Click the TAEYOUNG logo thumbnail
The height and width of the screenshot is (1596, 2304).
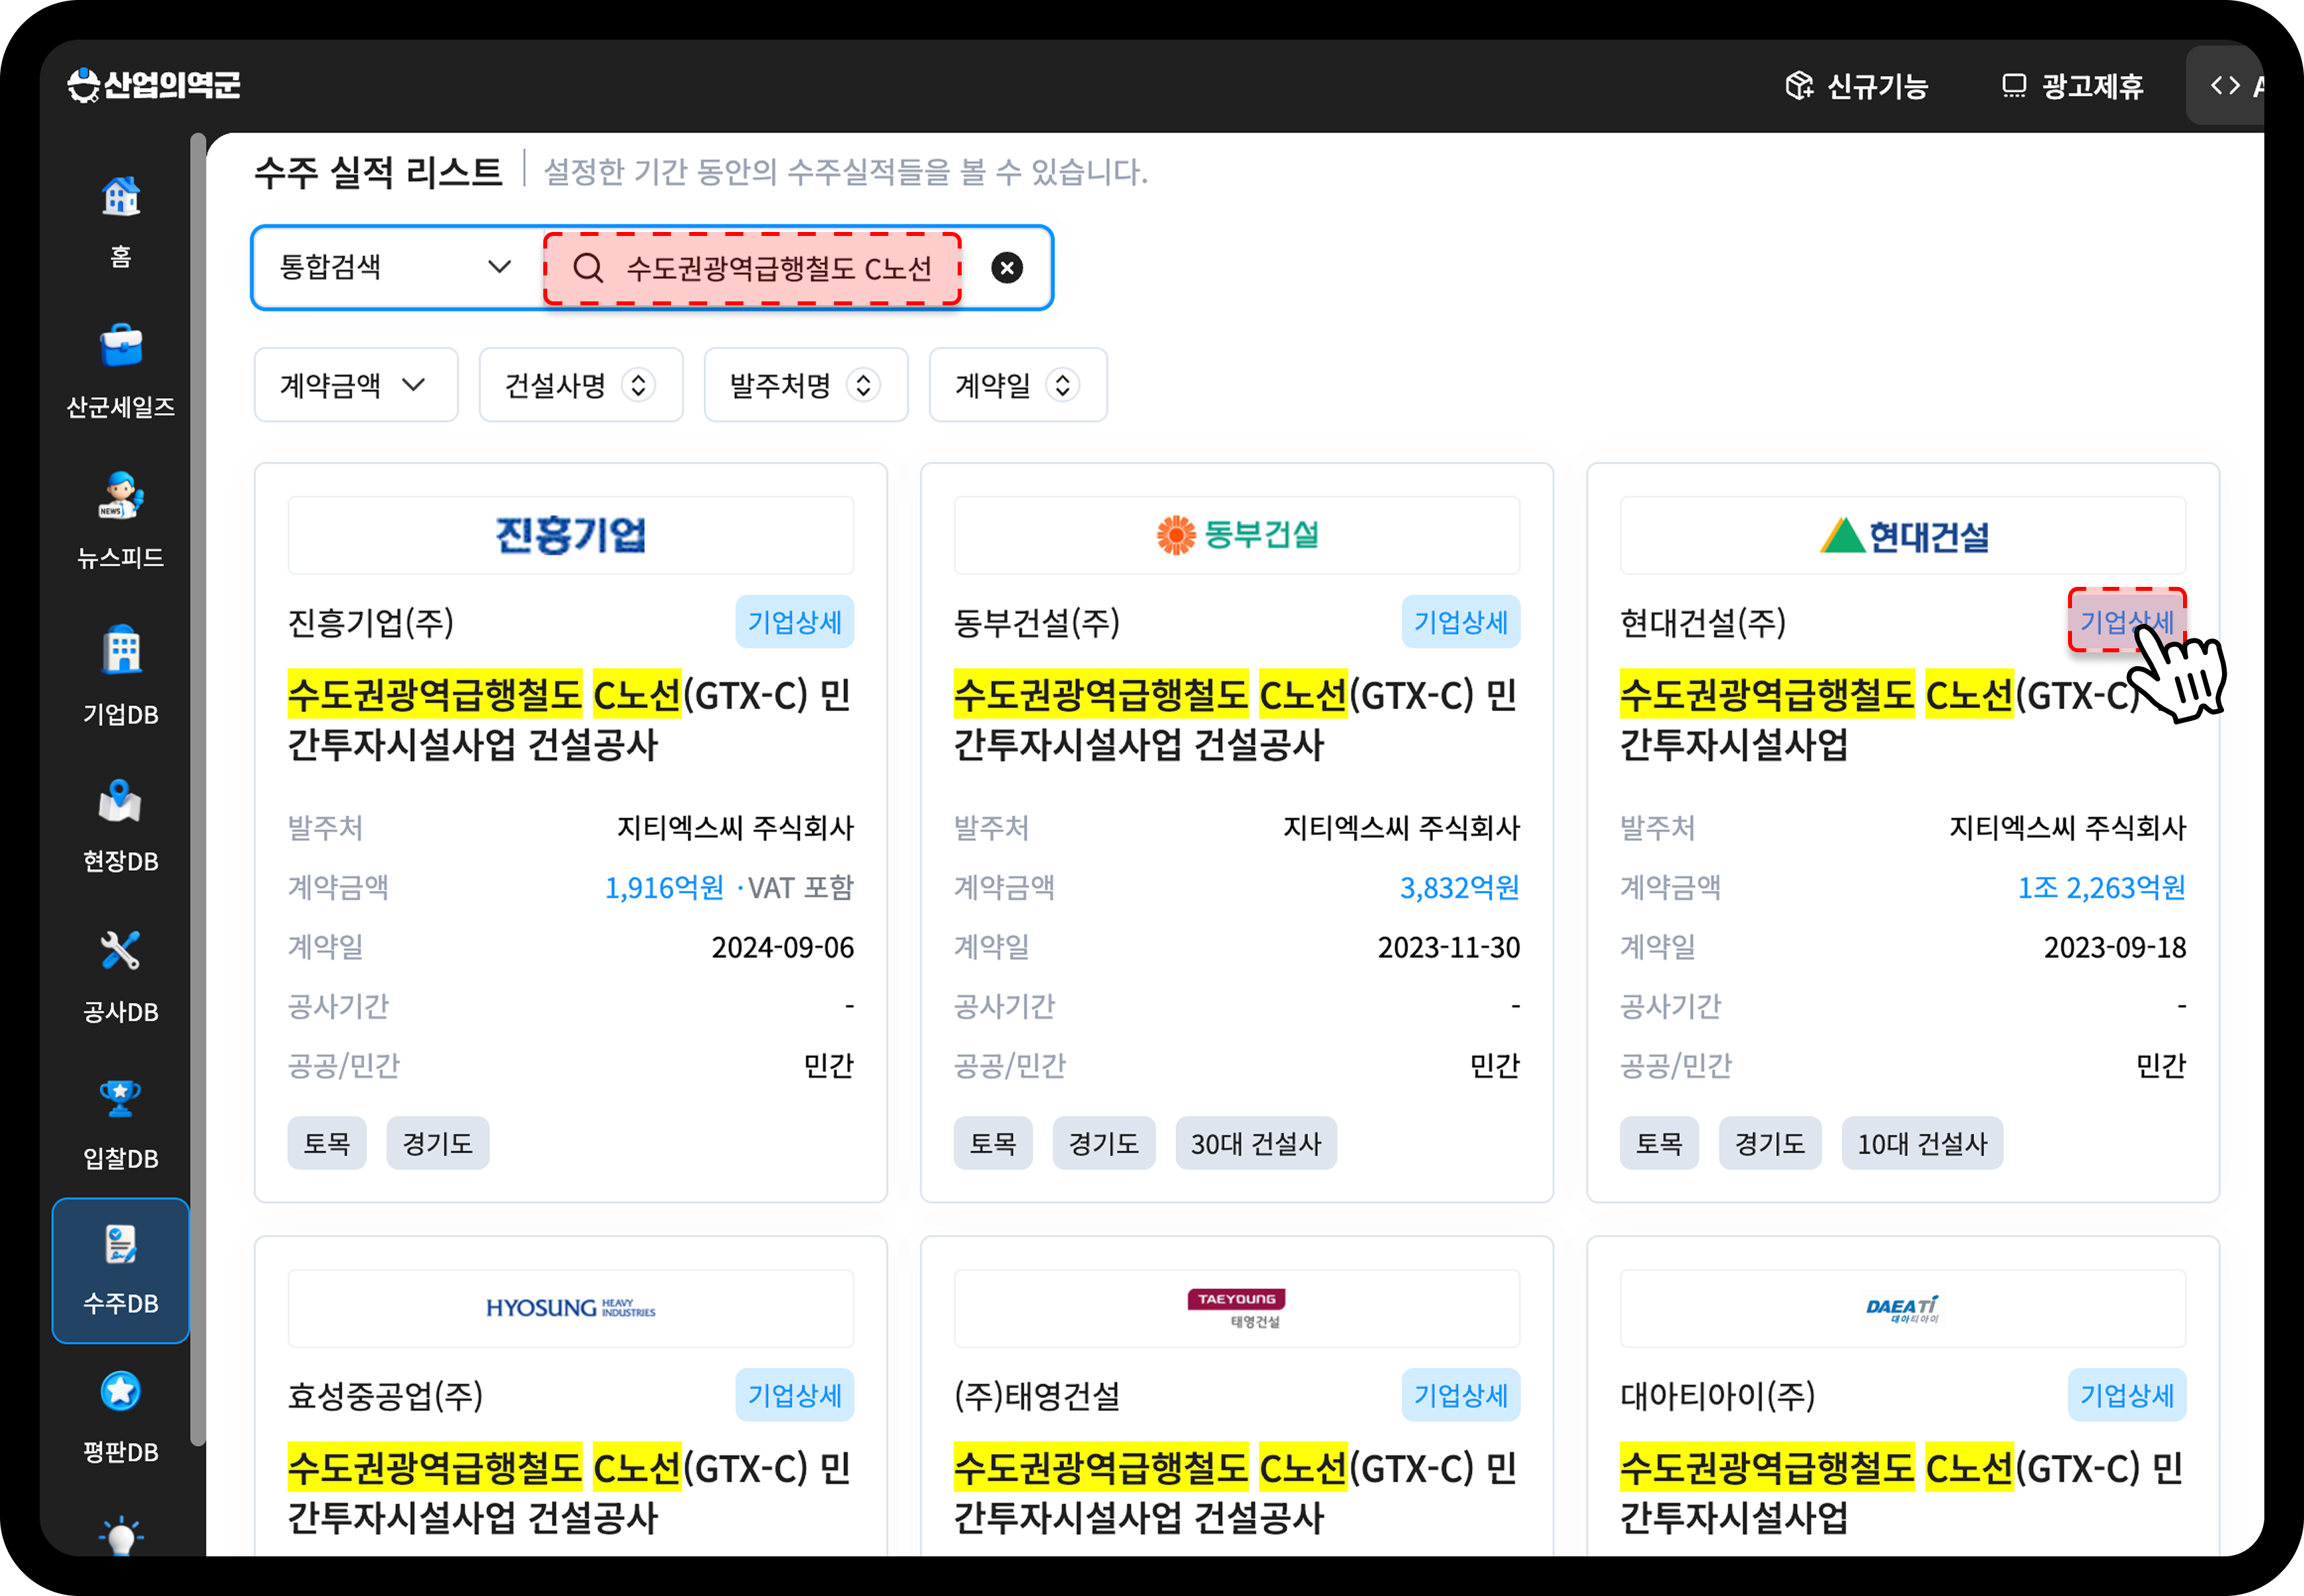1237,1308
